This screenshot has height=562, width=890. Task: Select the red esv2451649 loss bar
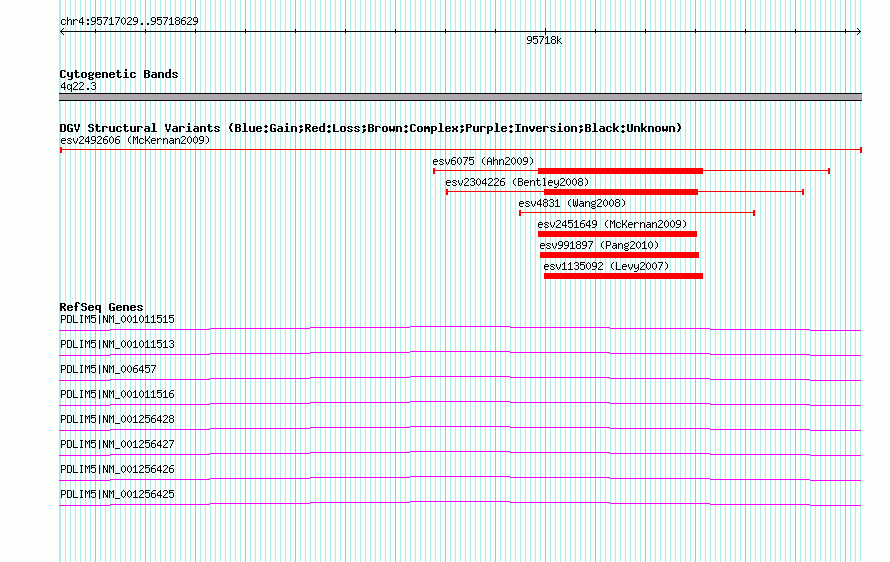click(x=618, y=234)
